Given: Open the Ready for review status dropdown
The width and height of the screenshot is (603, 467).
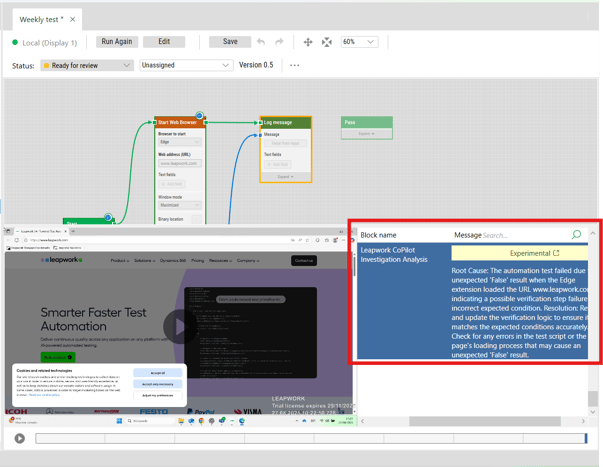Looking at the screenshot, I should point(87,65).
